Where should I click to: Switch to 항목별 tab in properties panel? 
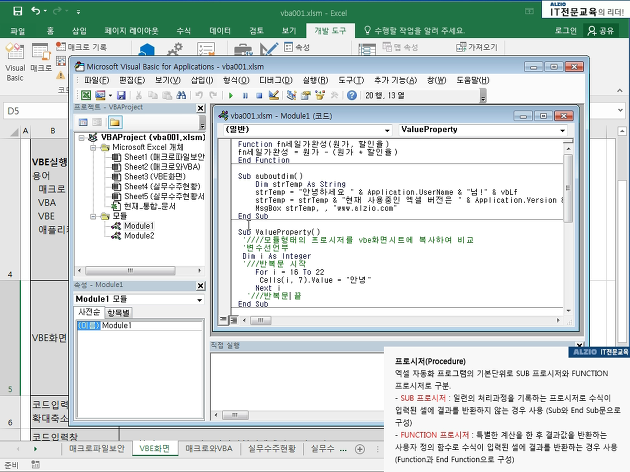point(119,313)
